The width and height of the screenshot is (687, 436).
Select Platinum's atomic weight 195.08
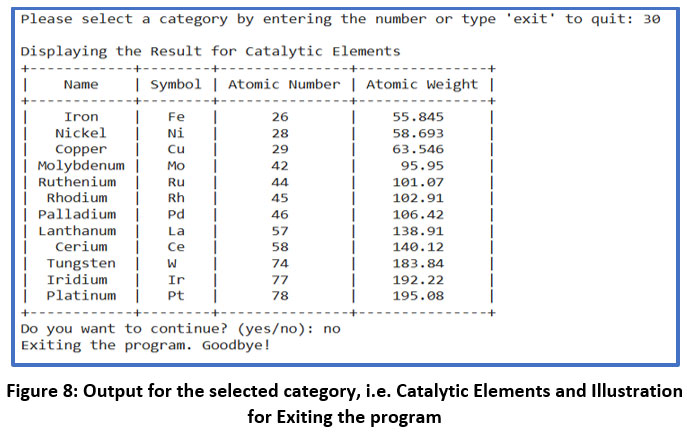tap(421, 295)
